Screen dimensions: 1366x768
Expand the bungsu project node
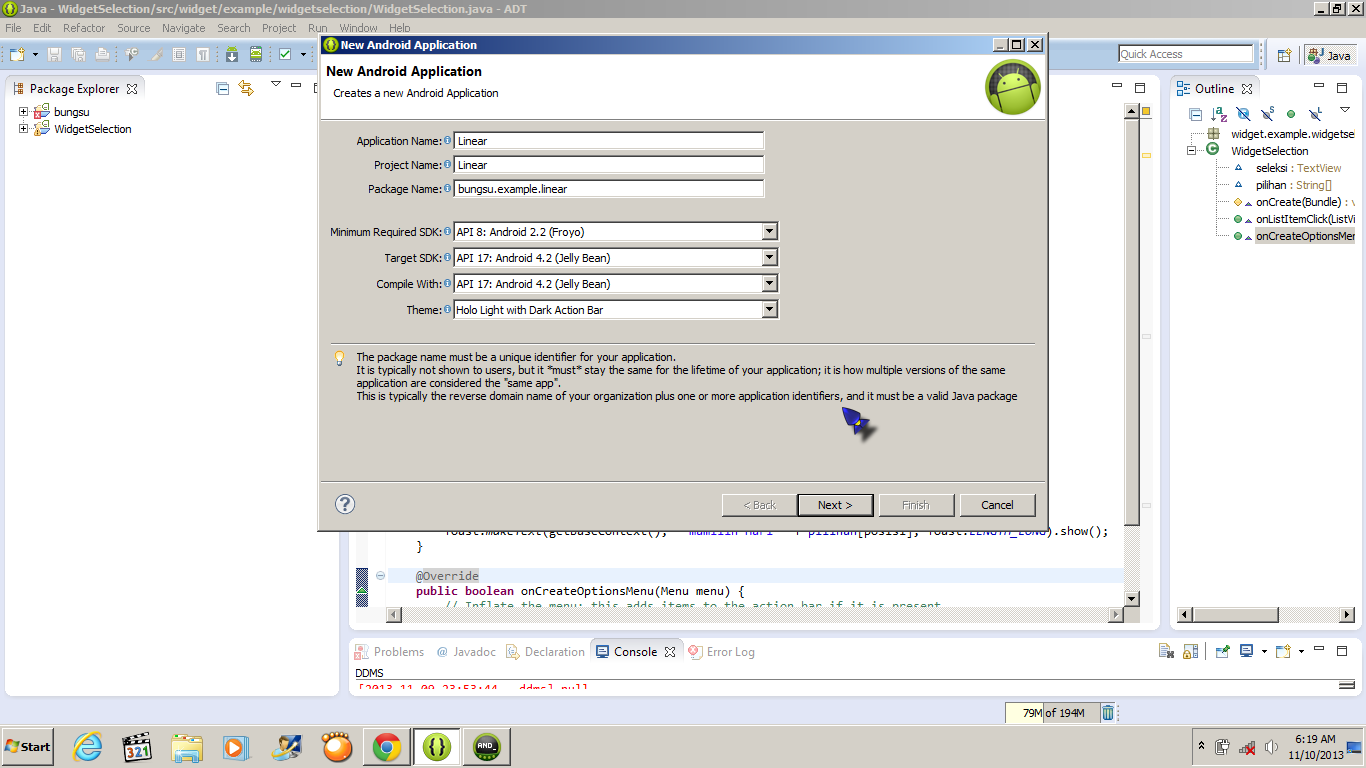coord(23,112)
